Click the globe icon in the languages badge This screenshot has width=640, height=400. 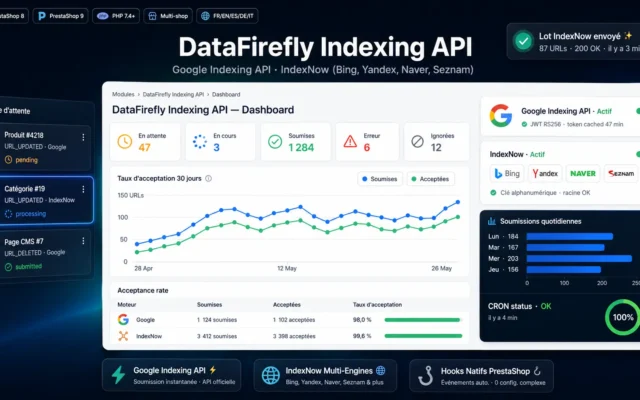click(x=205, y=16)
